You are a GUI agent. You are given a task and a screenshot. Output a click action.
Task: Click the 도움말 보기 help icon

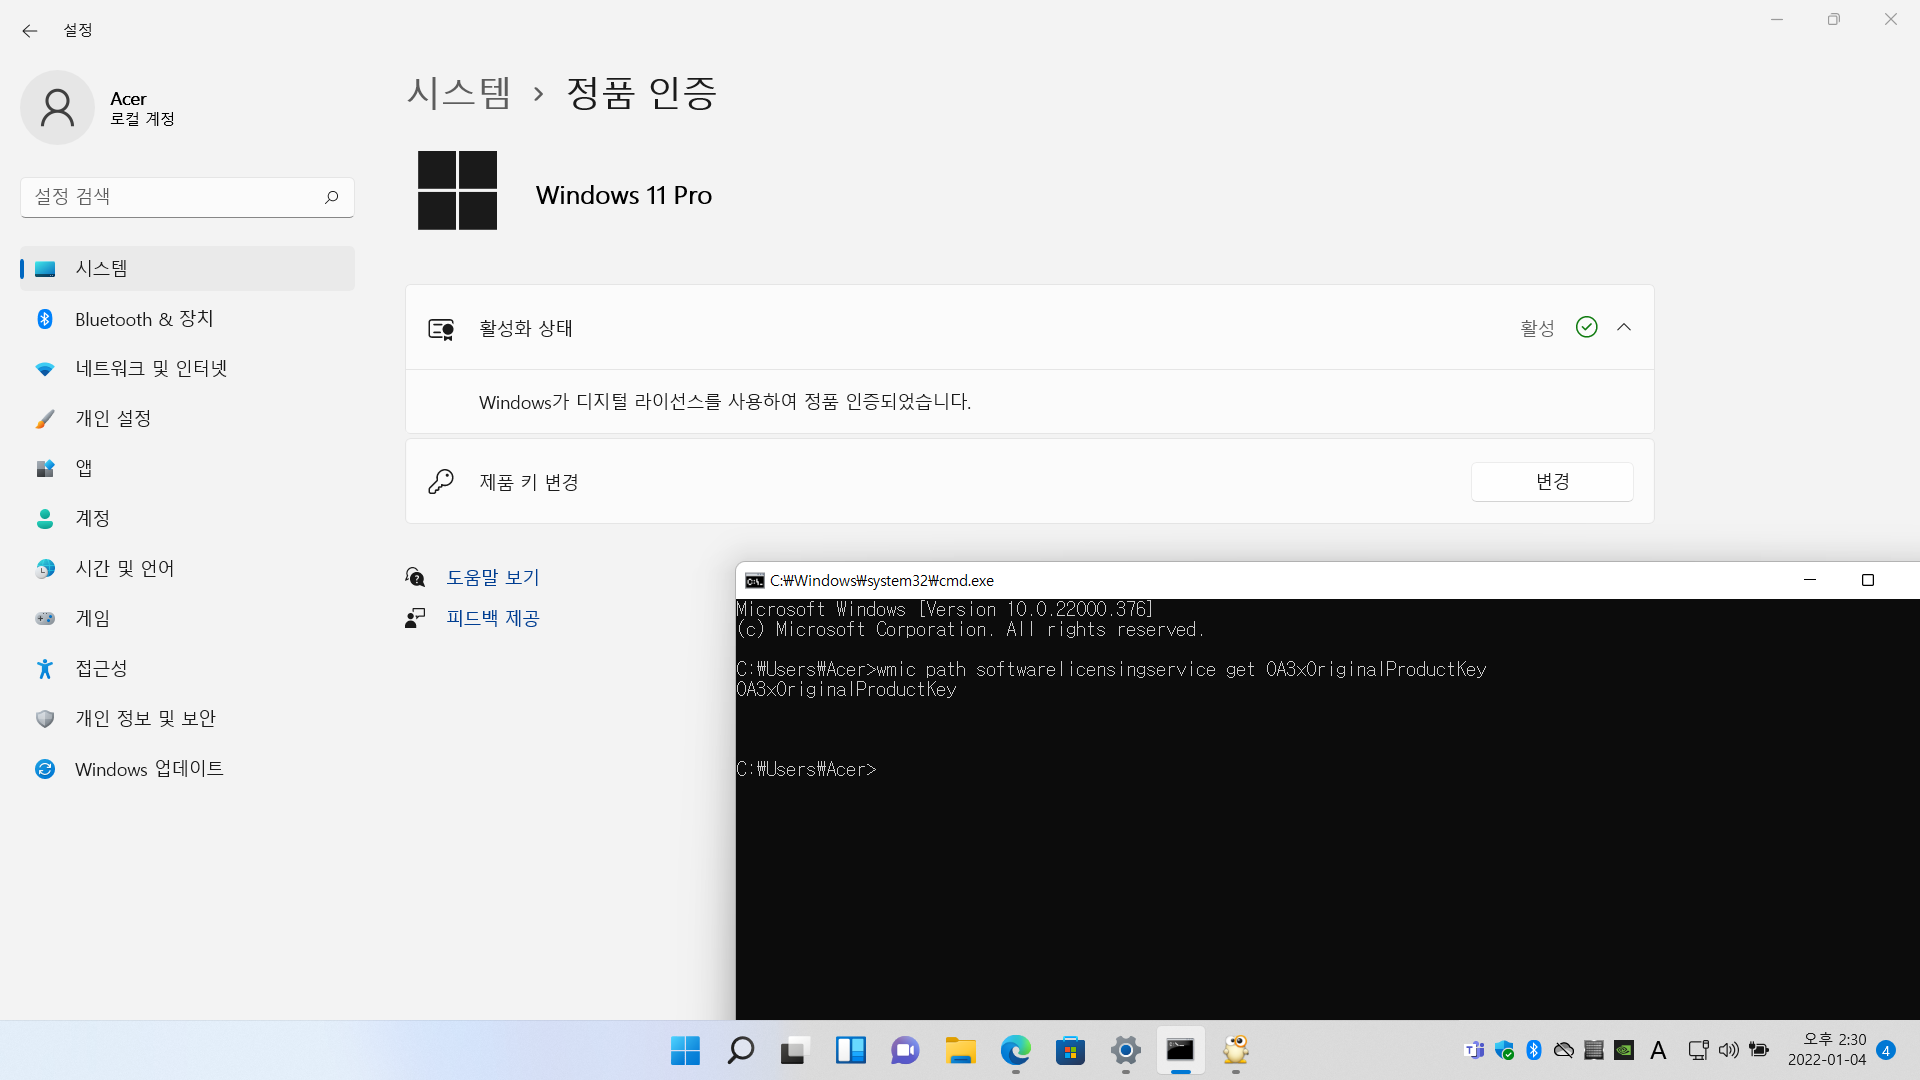point(415,577)
